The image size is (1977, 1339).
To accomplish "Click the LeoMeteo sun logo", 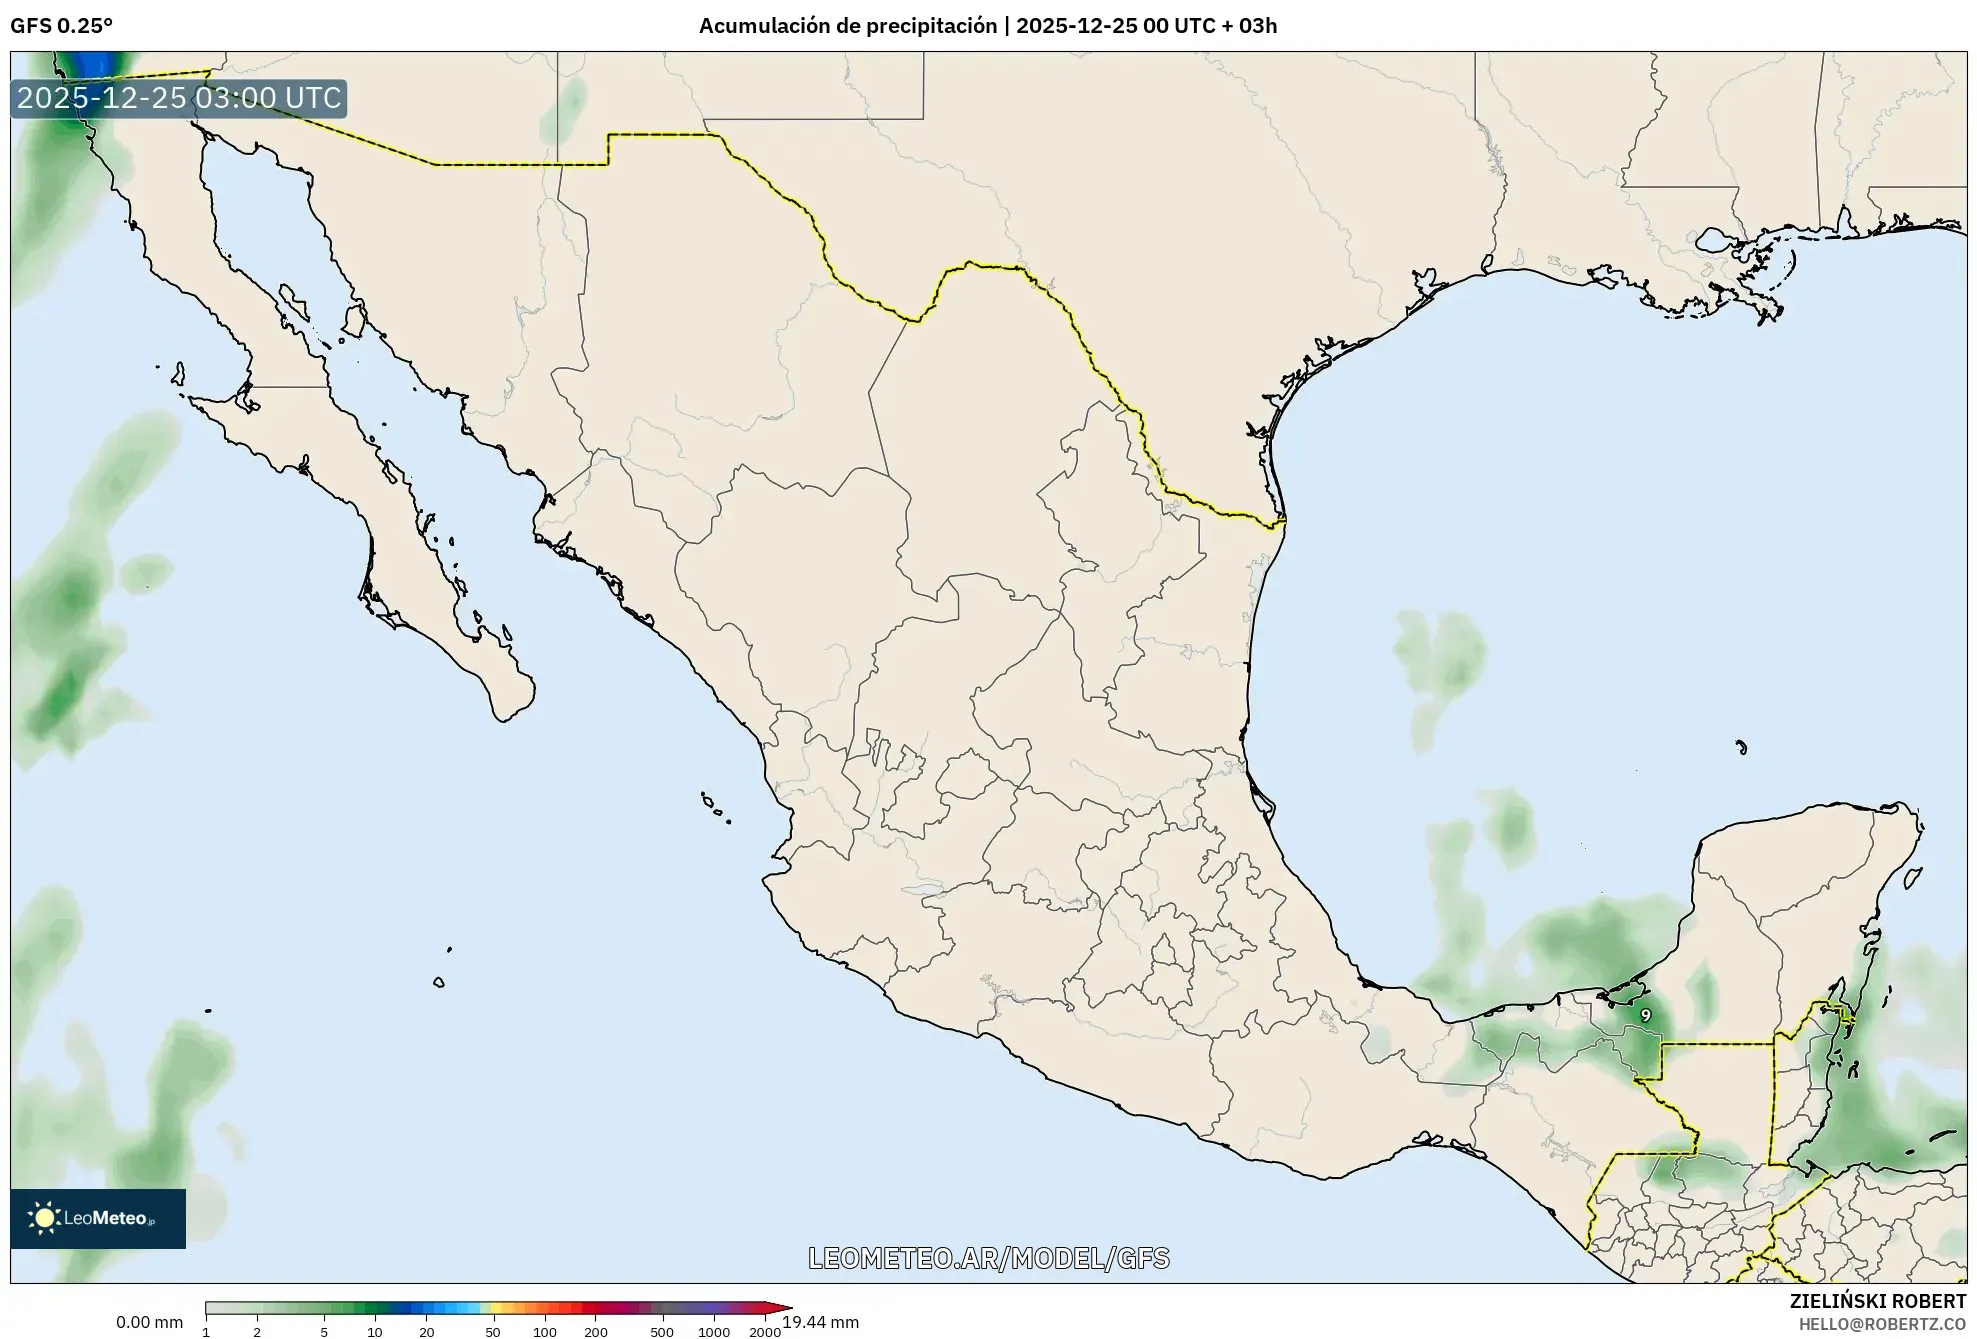I will click(x=44, y=1217).
